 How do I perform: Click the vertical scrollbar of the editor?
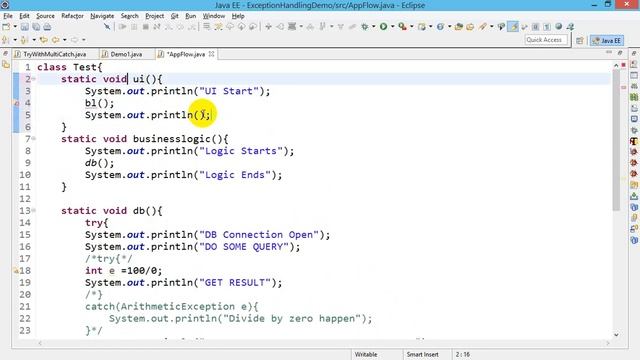pos(616,141)
